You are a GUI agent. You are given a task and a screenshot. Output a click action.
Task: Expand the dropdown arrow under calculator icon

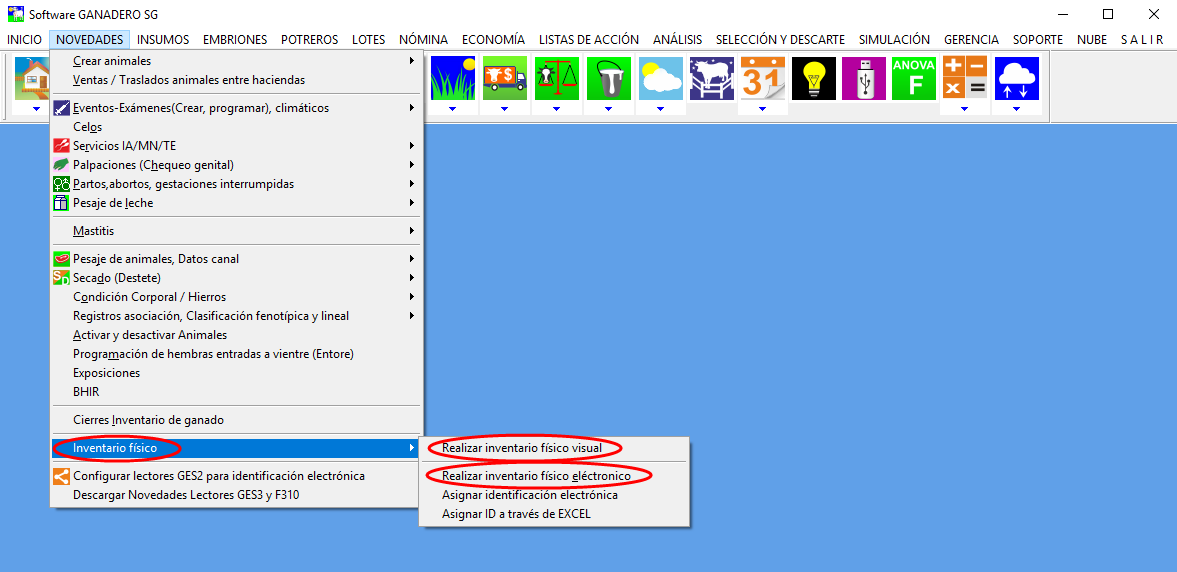(x=964, y=108)
